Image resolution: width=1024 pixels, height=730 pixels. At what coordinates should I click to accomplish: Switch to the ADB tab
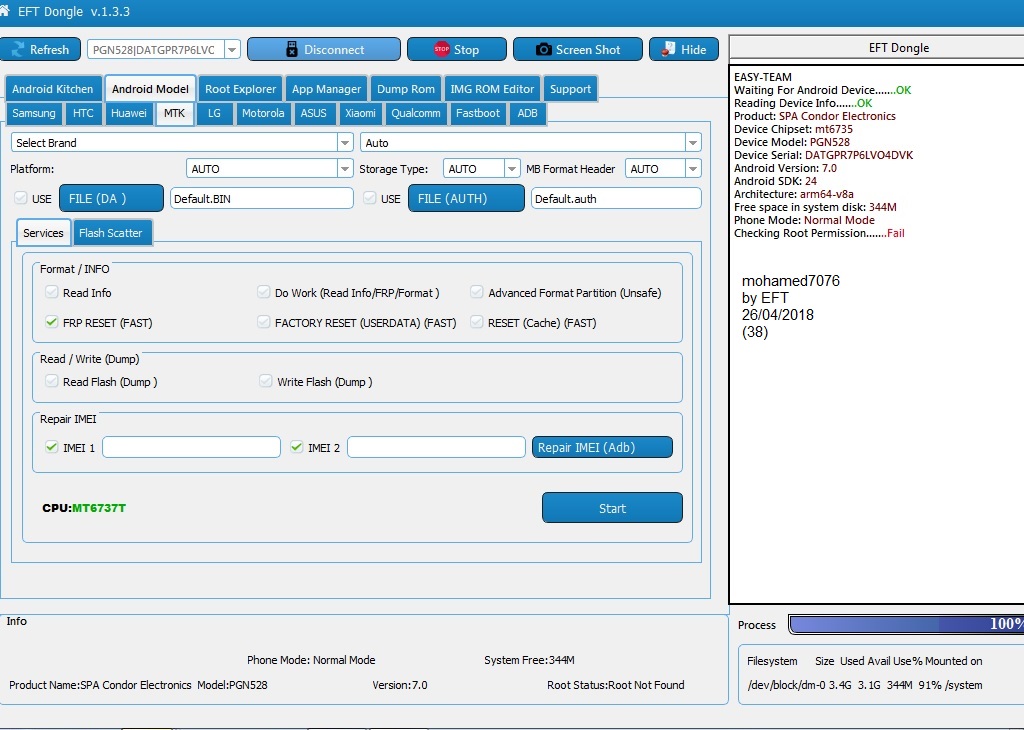tap(528, 113)
